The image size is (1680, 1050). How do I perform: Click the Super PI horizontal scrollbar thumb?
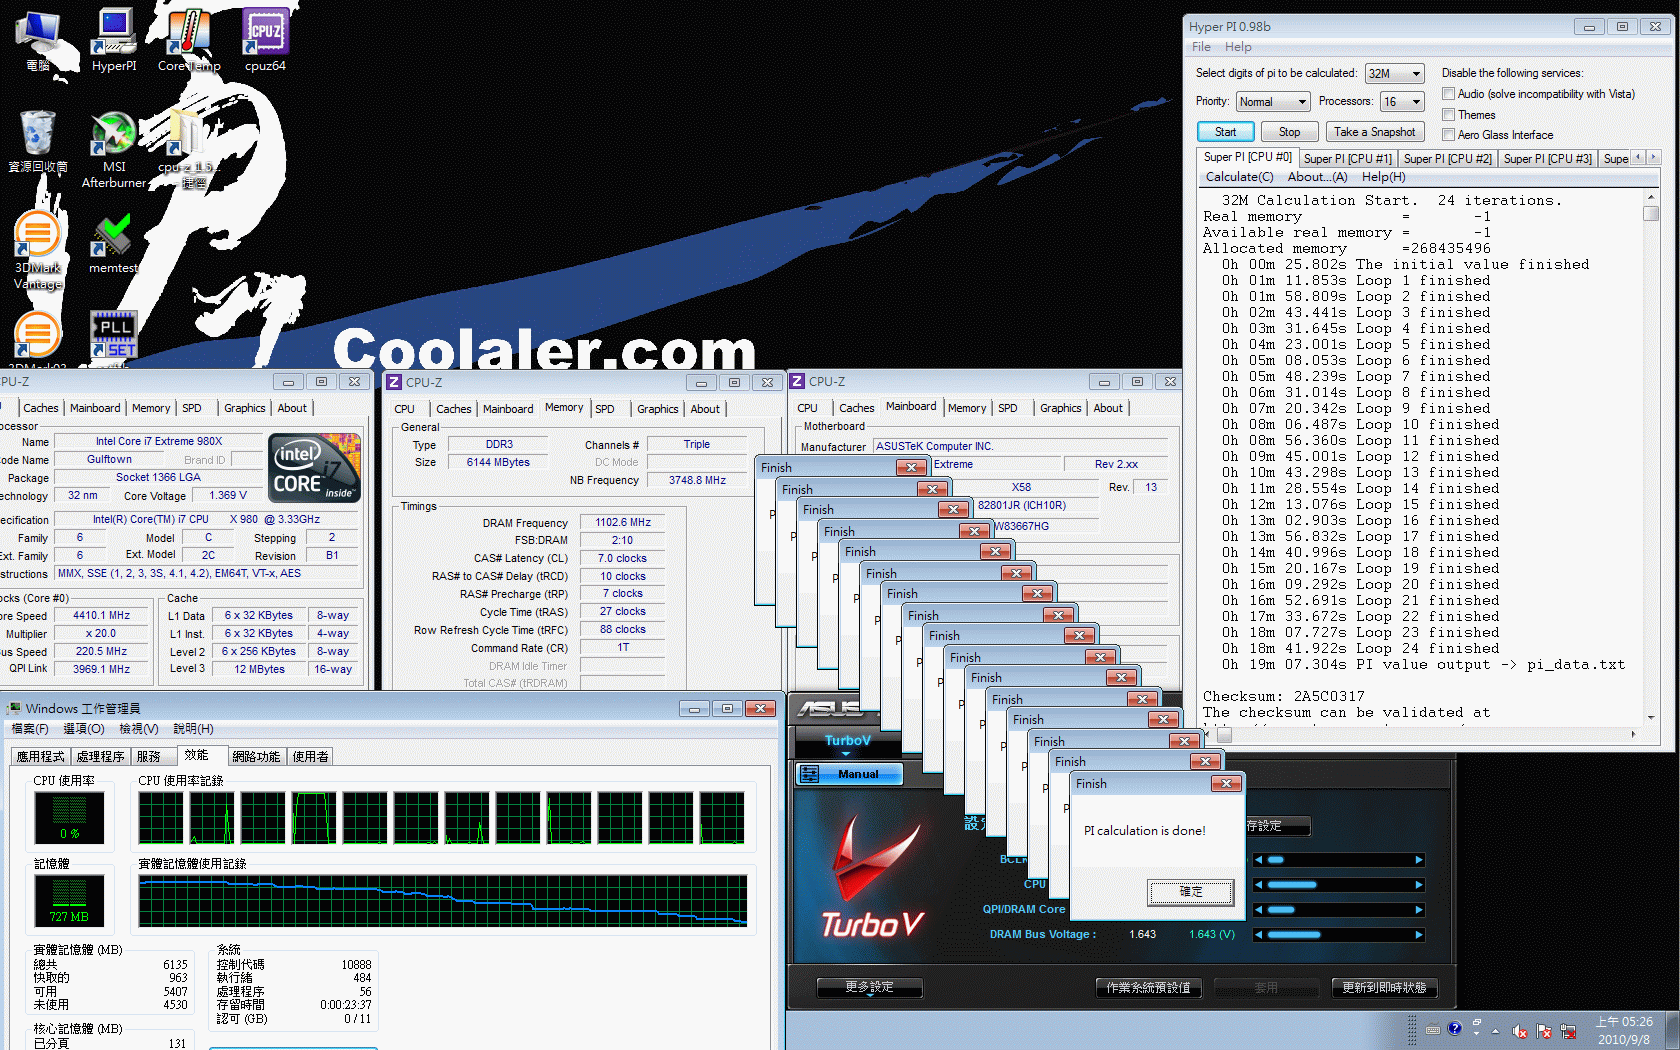1224,734
